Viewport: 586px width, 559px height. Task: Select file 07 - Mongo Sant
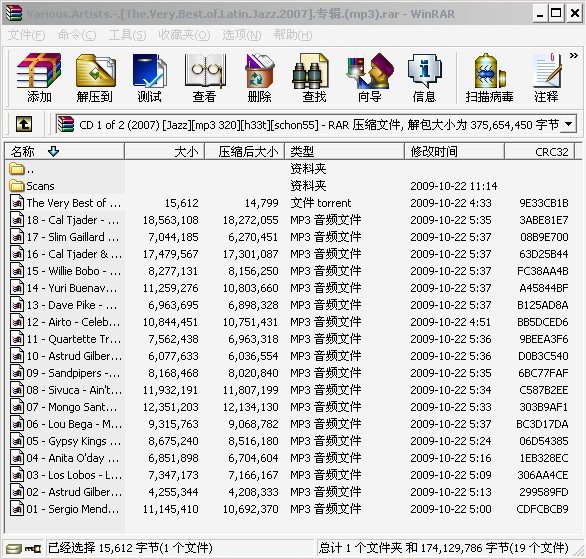[x=72, y=407]
